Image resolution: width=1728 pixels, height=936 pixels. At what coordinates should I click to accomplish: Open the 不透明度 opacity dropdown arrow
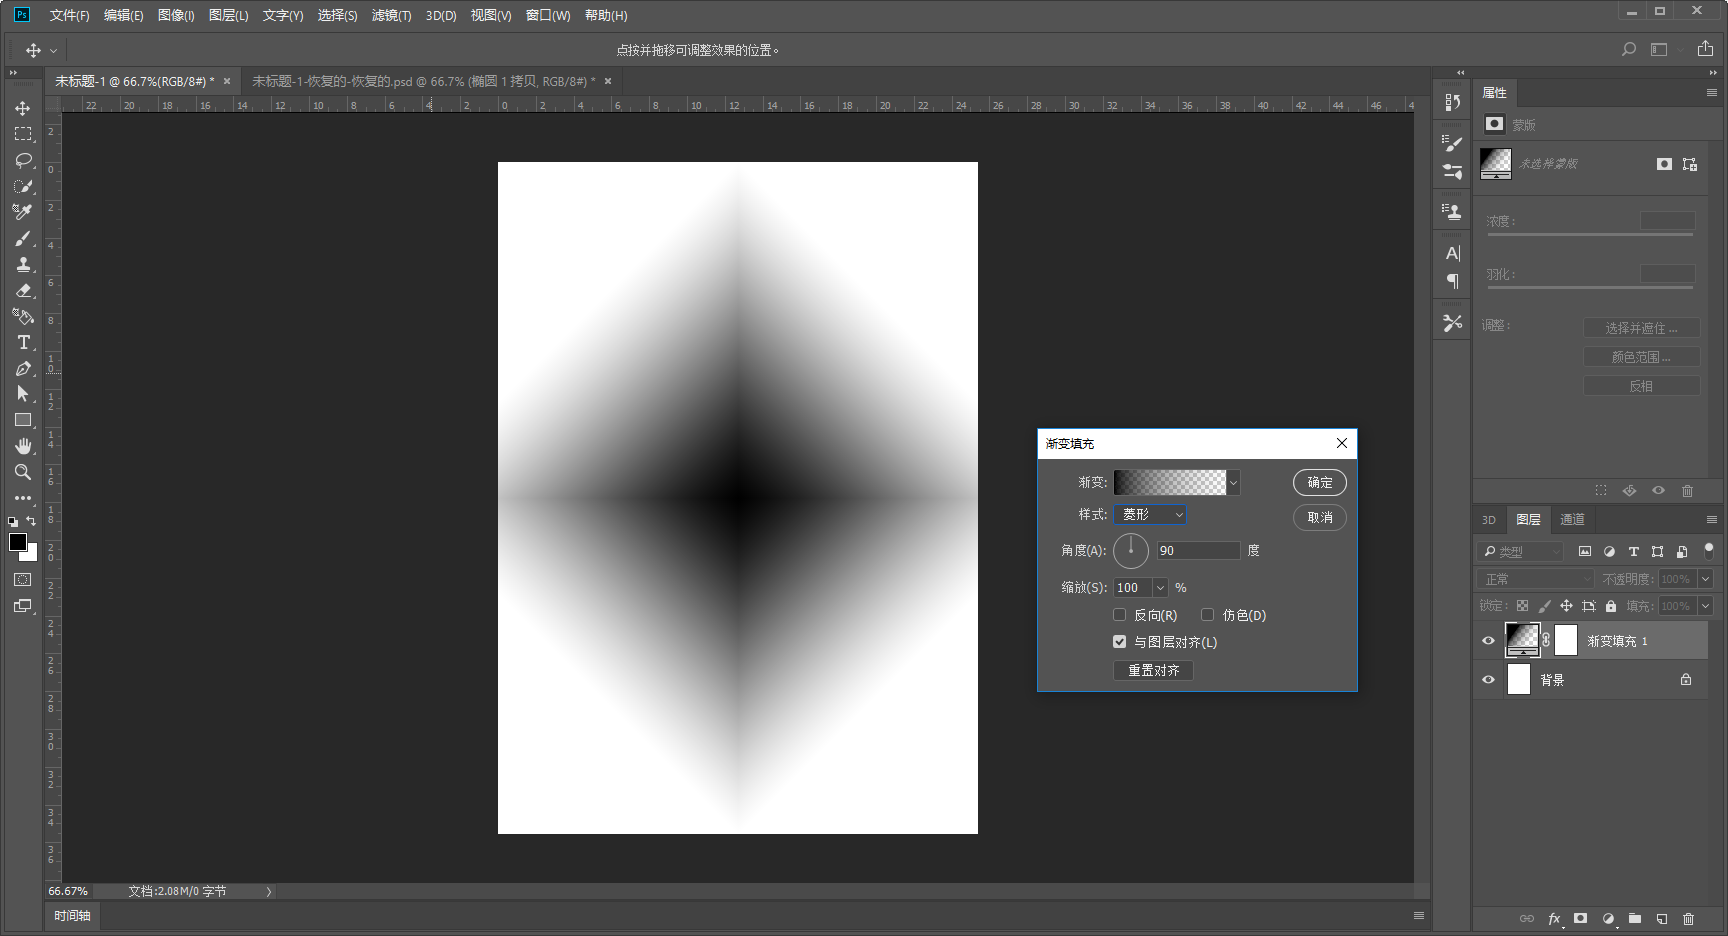(1706, 579)
